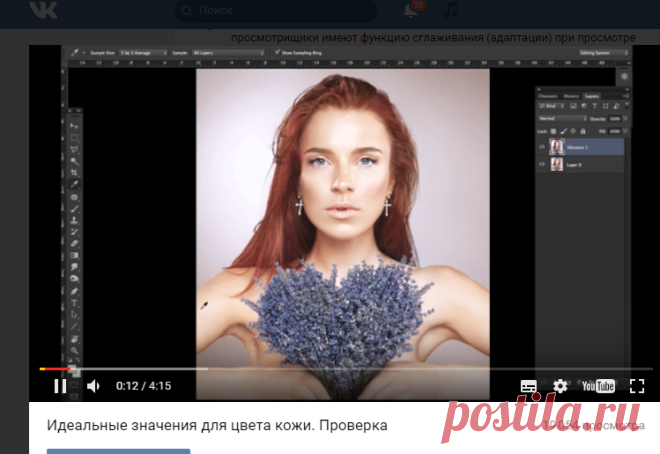Open VK music icon

[x=451, y=10]
